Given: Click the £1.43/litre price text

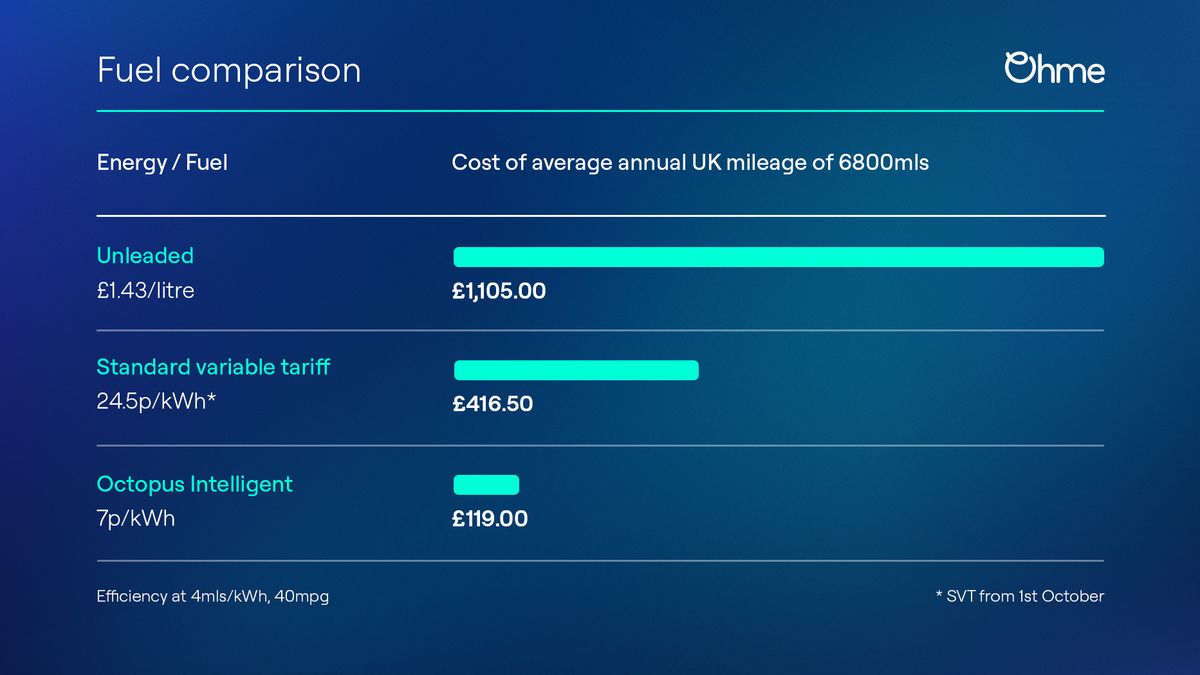Looking at the screenshot, I should click(145, 291).
